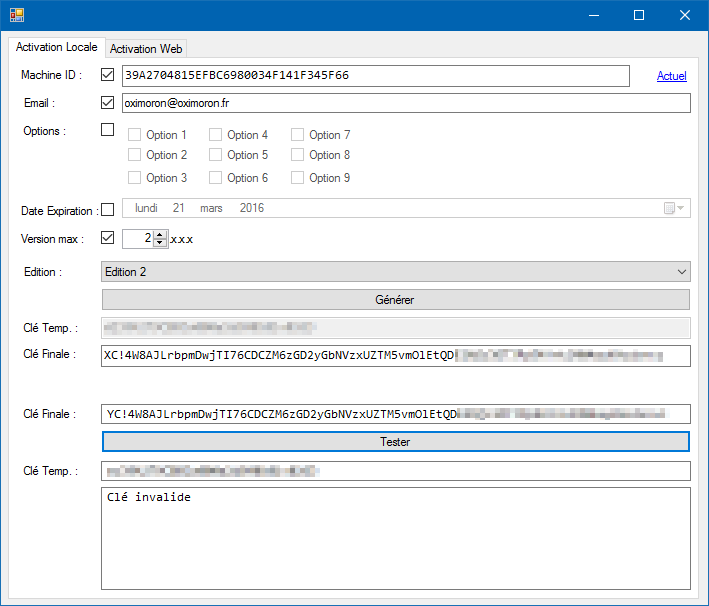Minimize the activation window
709x606 pixels.
(x=594, y=15)
